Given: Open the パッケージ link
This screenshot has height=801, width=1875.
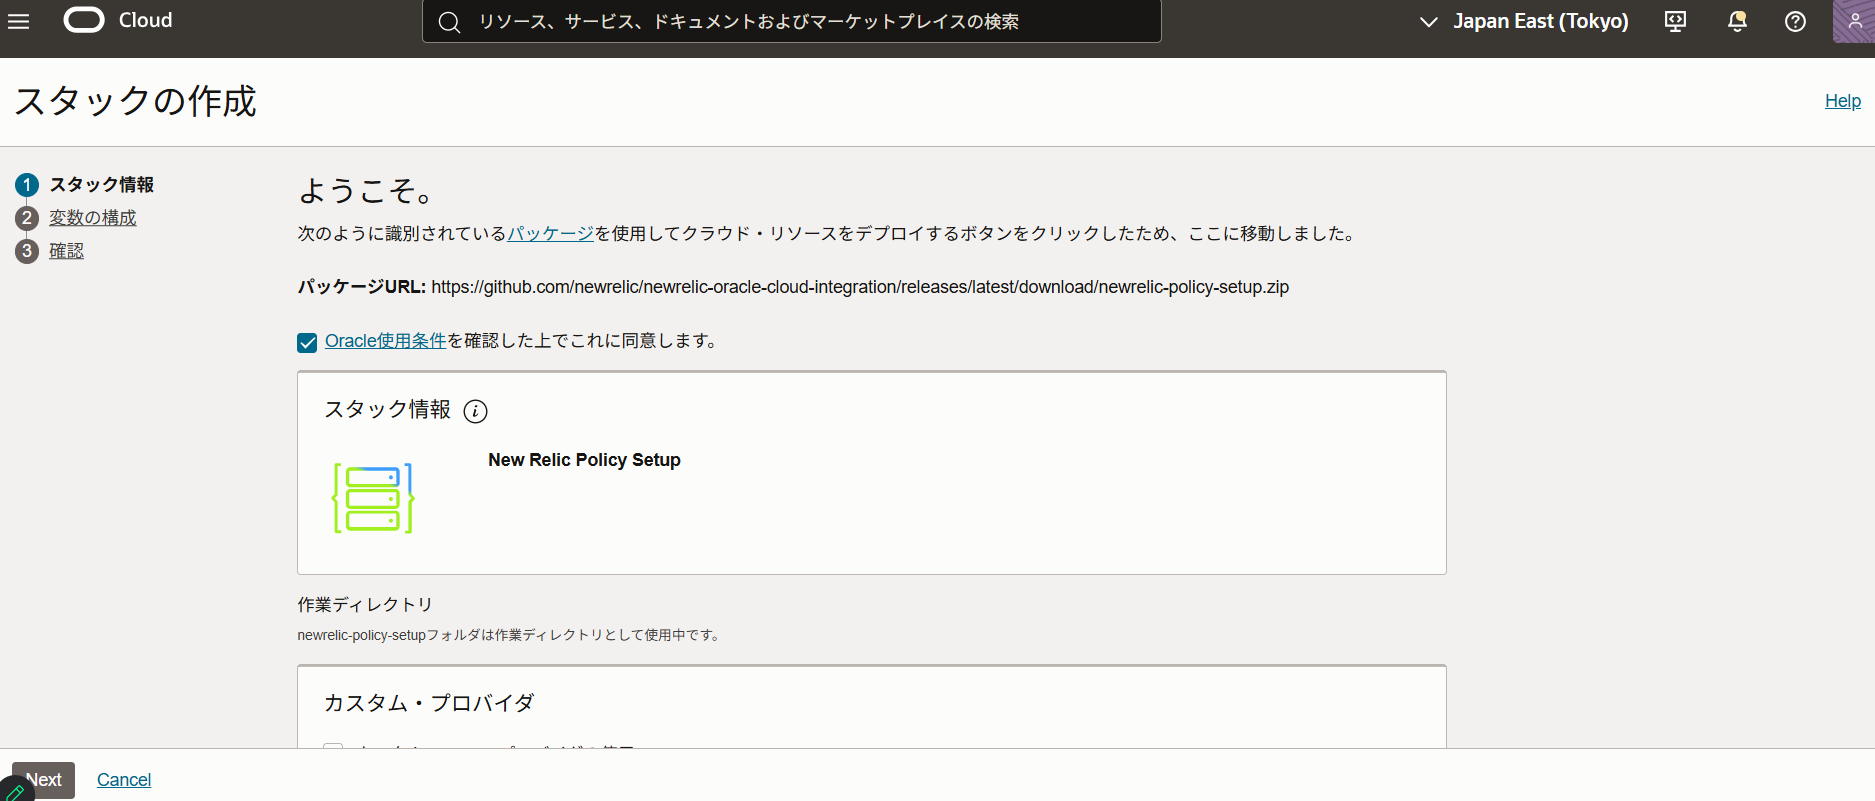Looking at the screenshot, I should [x=550, y=233].
